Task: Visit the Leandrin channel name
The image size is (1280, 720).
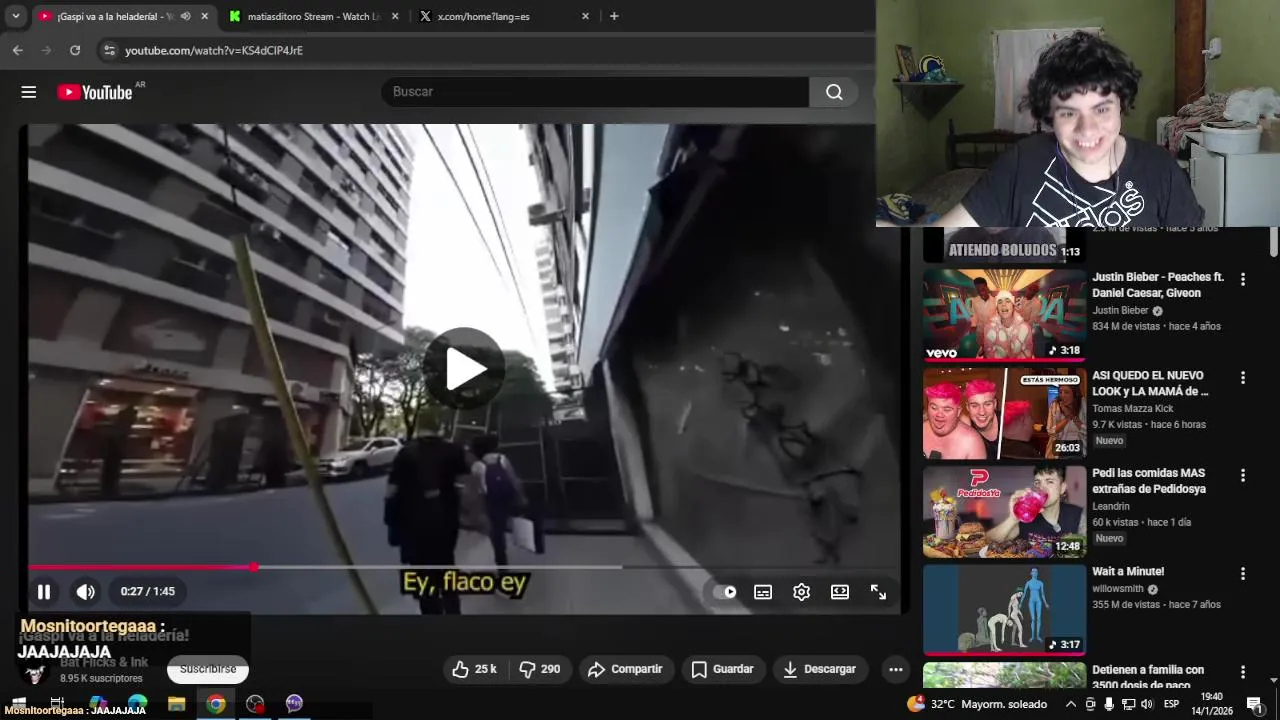Action: click(1111, 506)
